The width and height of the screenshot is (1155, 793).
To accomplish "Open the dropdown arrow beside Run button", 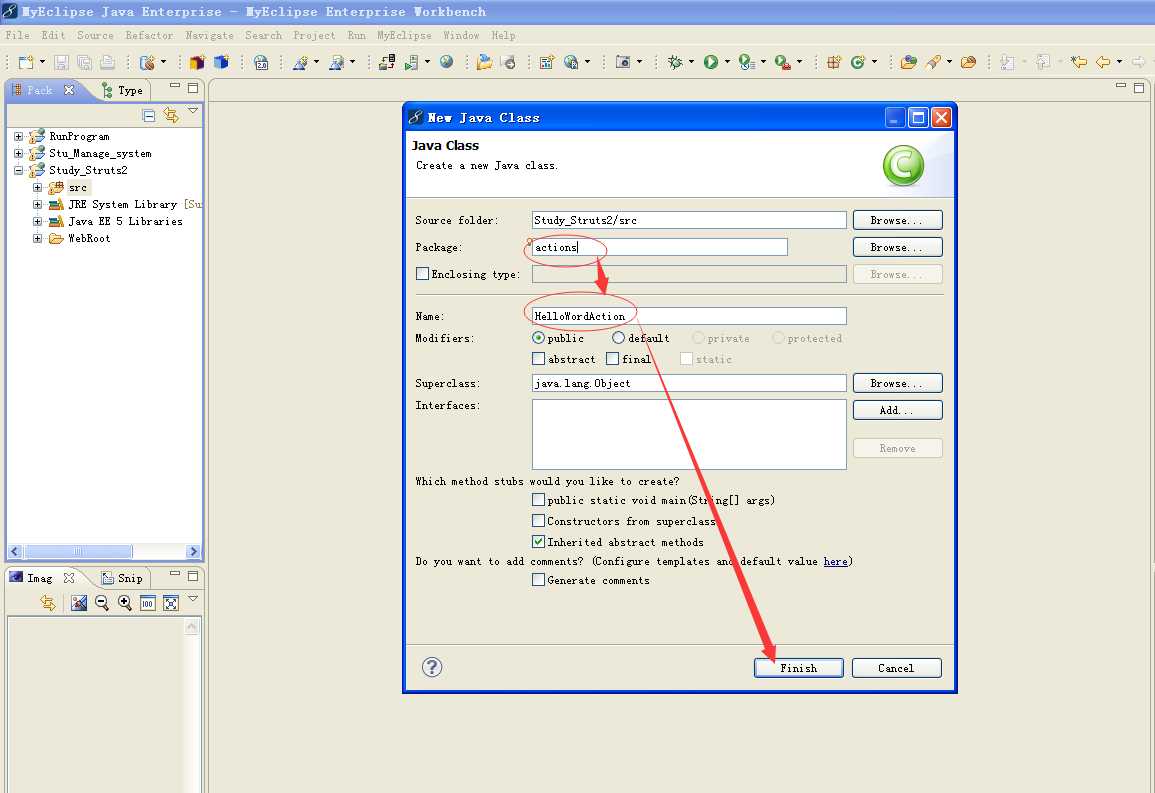I will coord(727,63).
